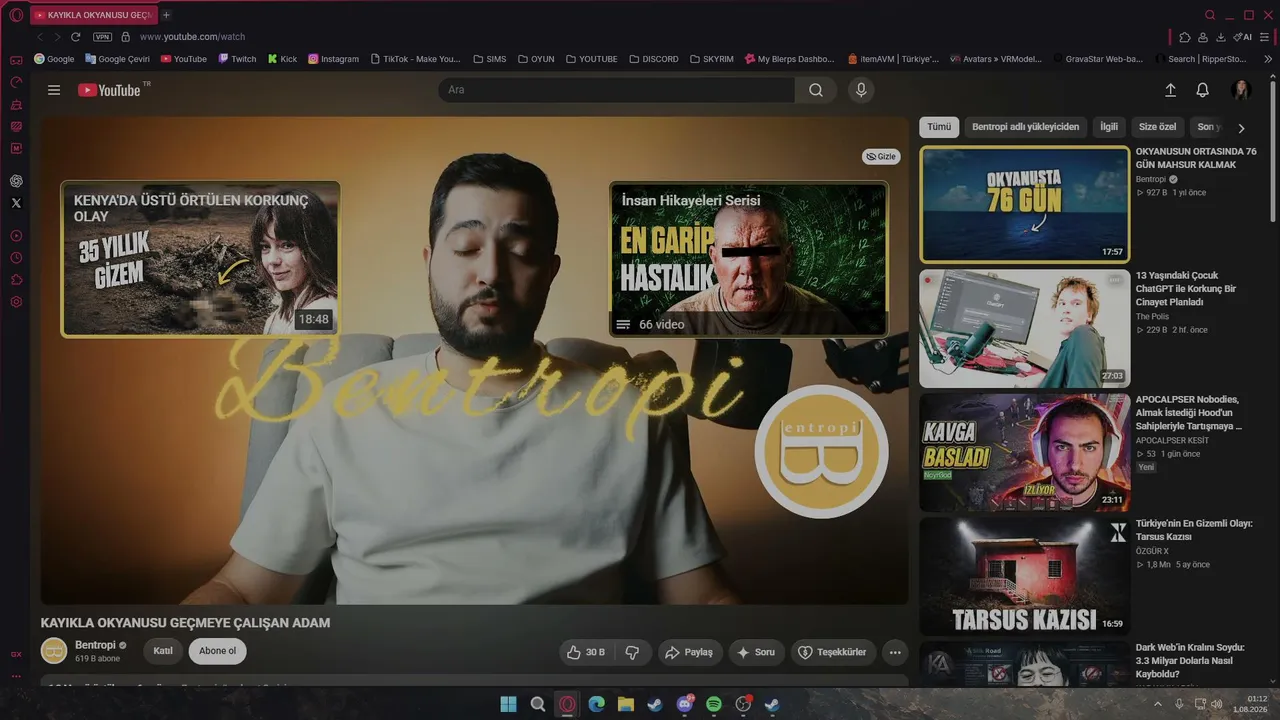Select the 'Size özel' filter chip
This screenshot has height=720, width=1280.
[1158, 127]
